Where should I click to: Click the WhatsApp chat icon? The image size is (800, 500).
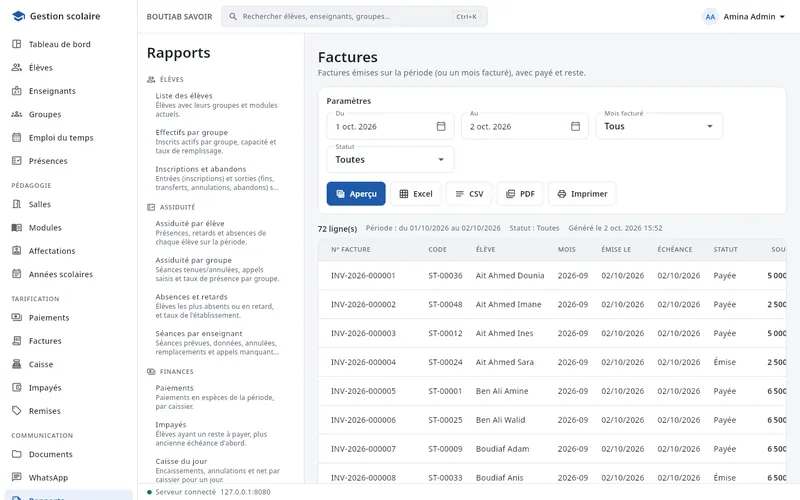click(x=17, y=477)
